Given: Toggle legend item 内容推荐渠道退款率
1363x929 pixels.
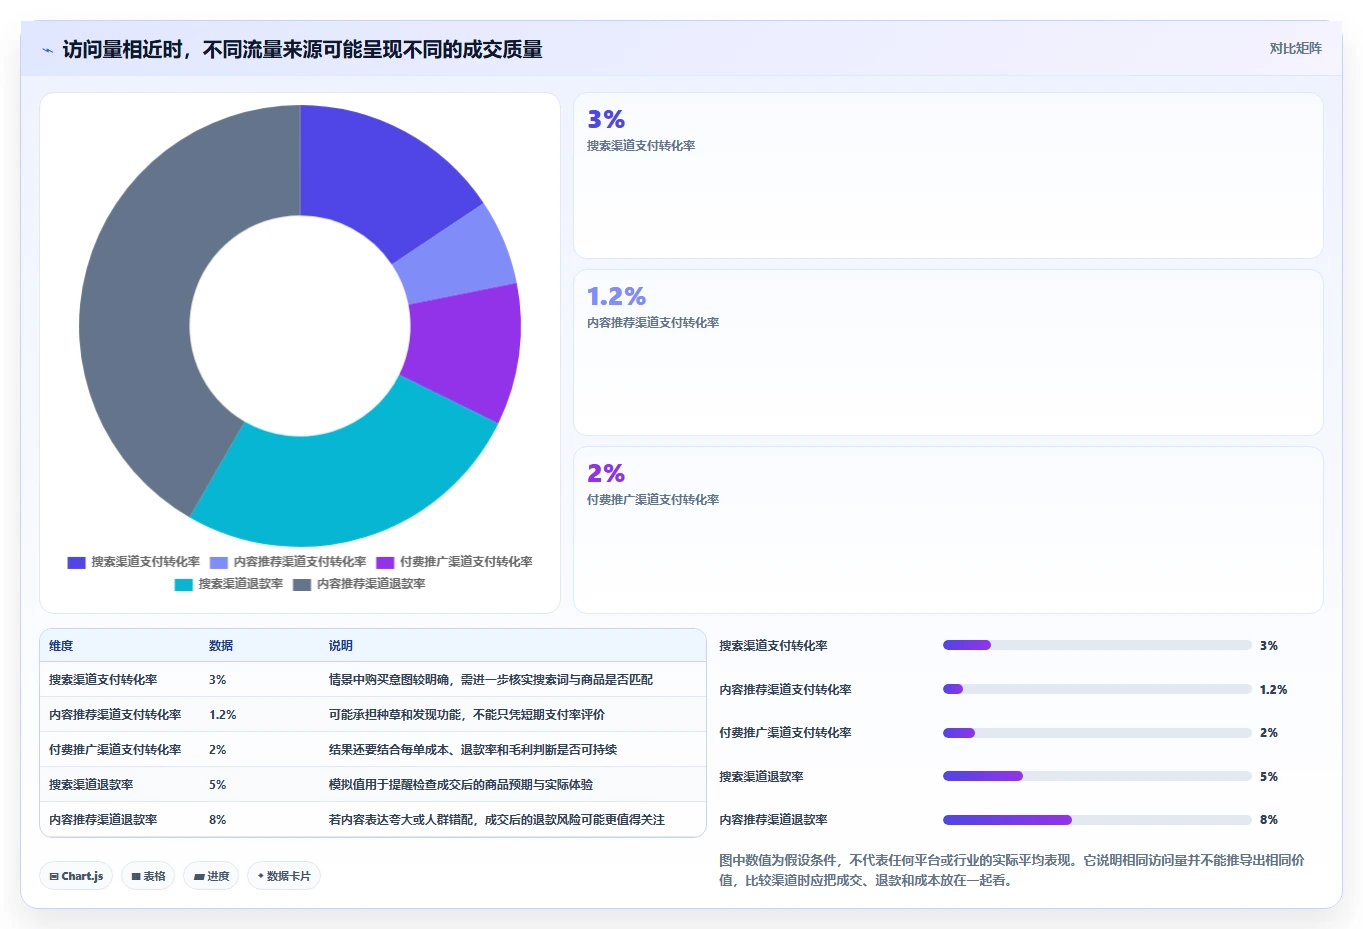Looking at the screenshot, I should click(359, 584).
